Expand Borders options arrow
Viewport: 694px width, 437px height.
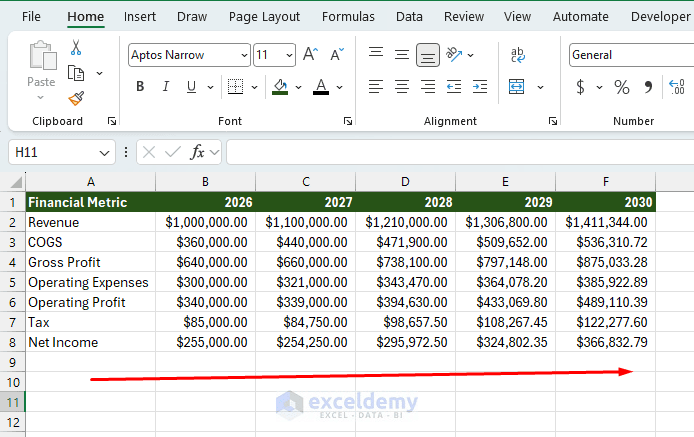pyautogui.click(x=254, y=87)
